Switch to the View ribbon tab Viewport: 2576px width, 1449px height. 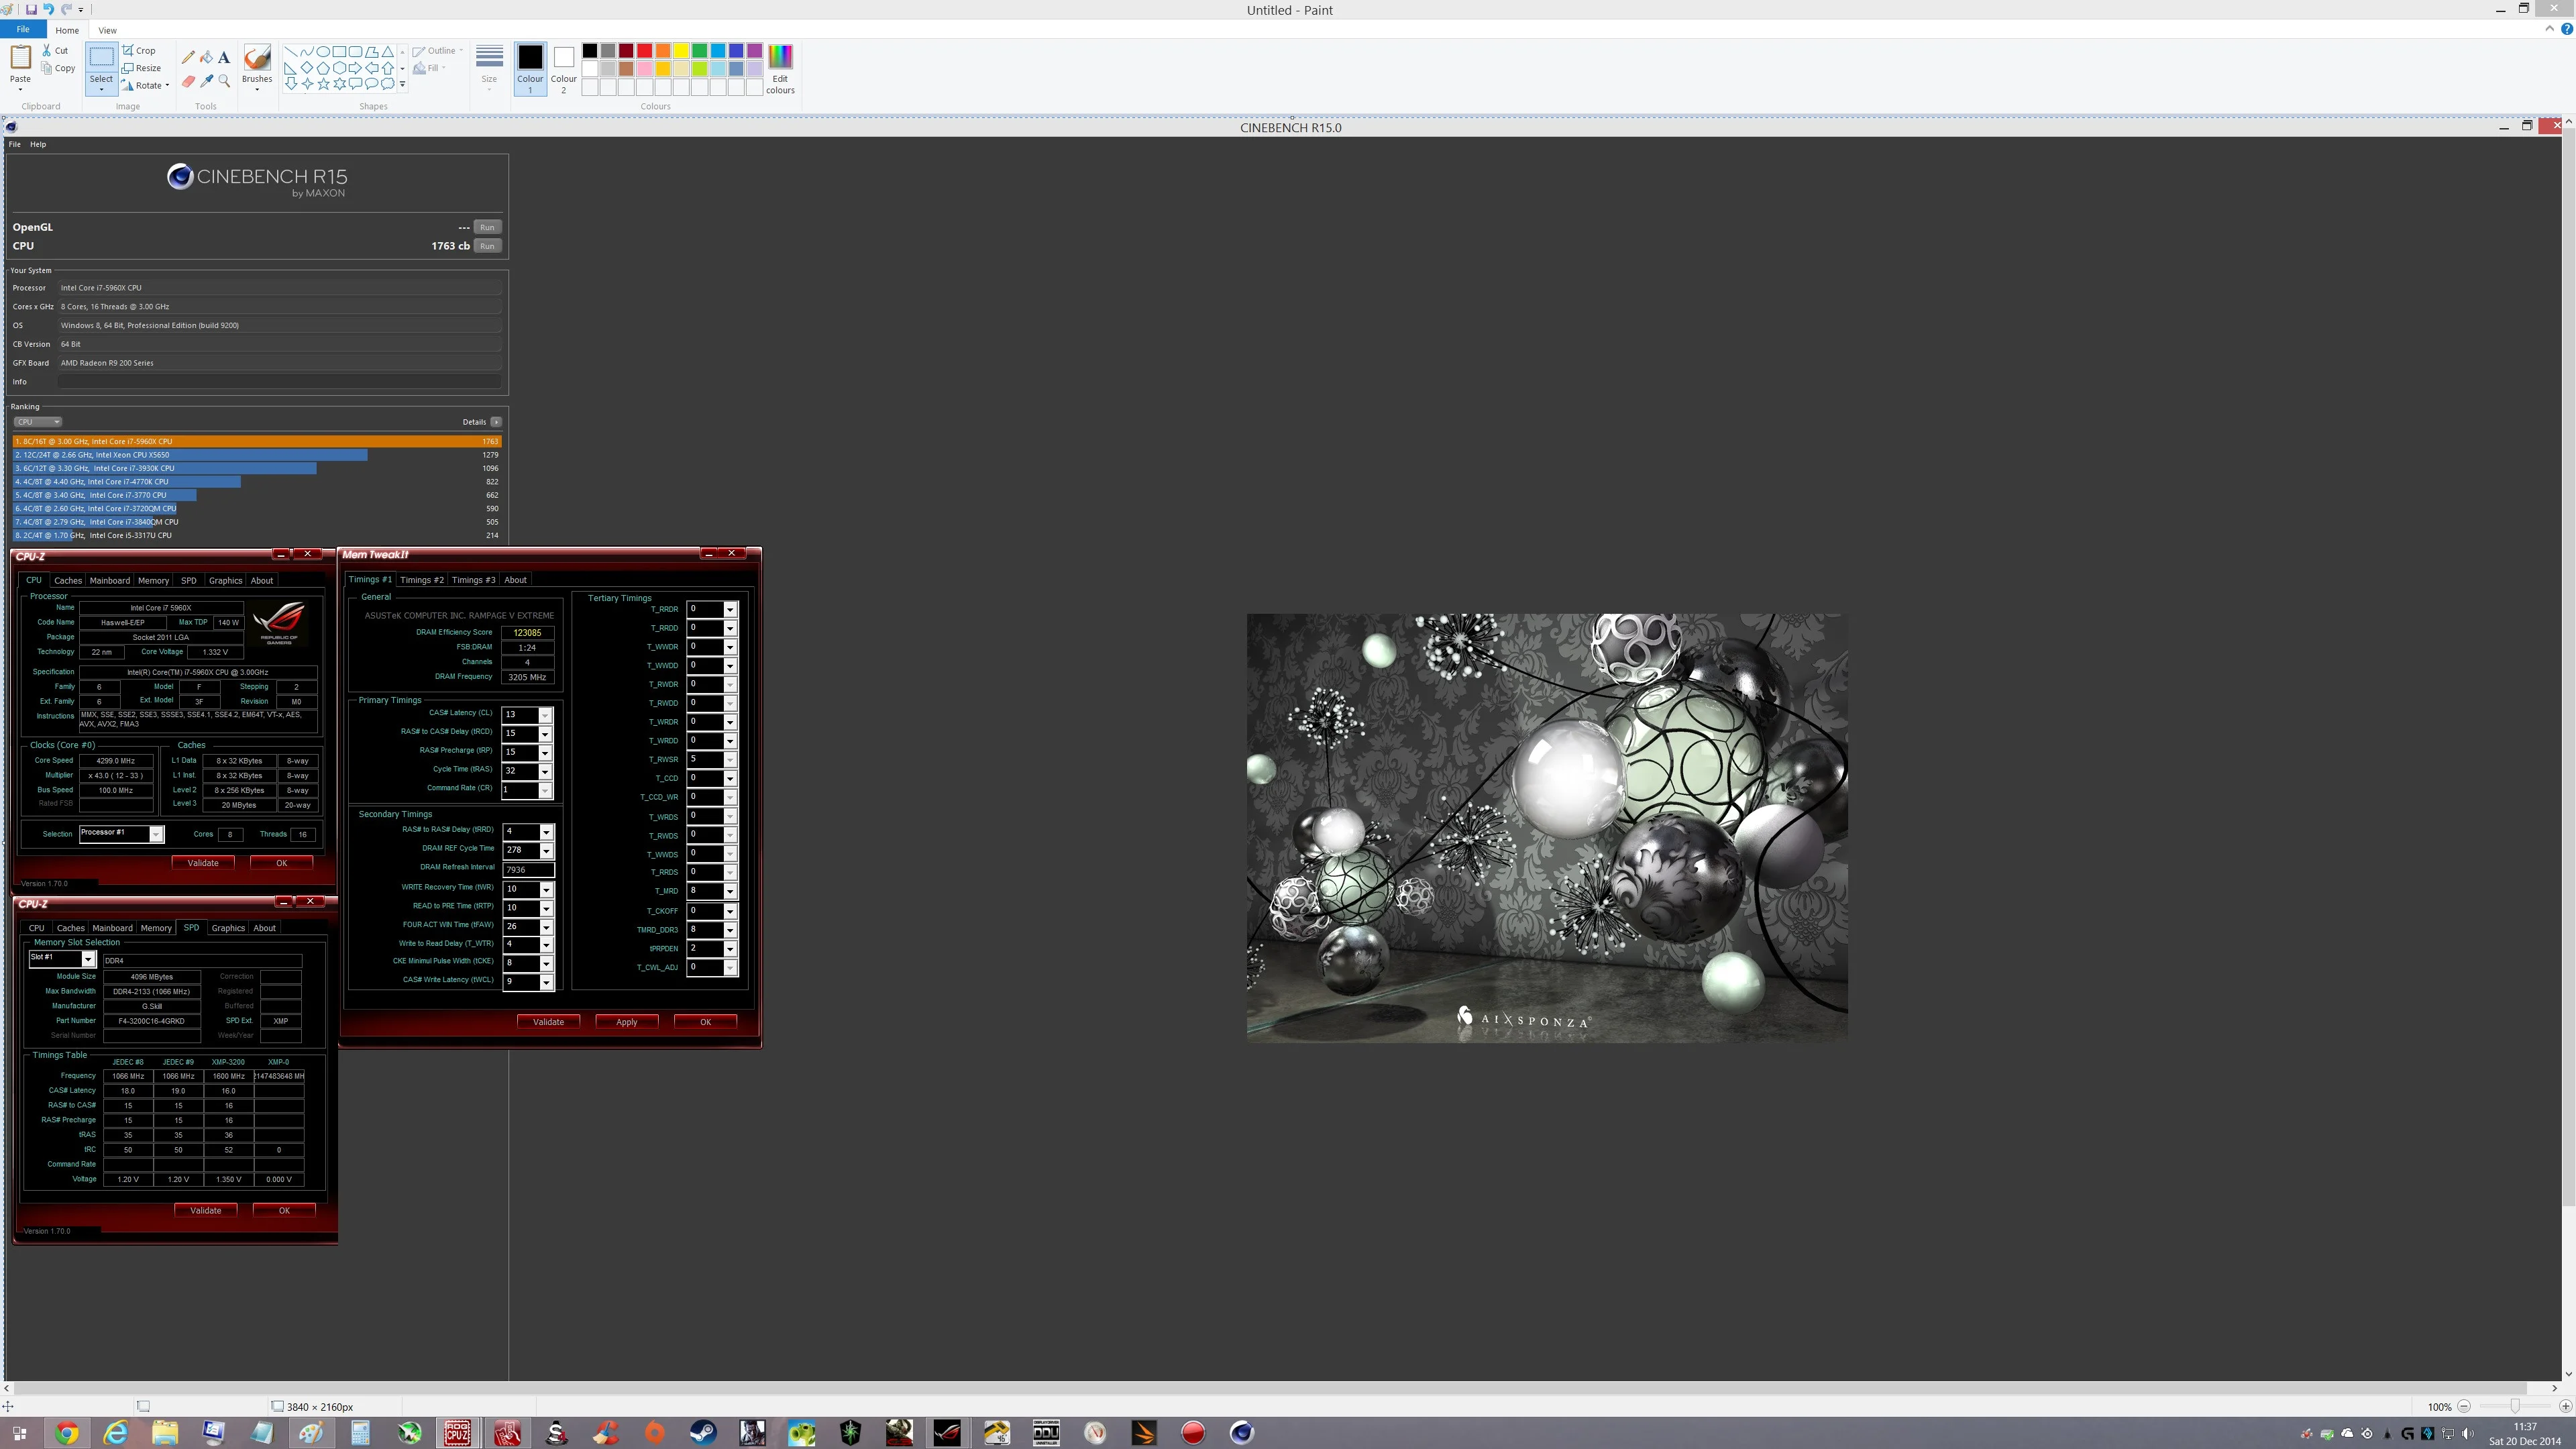pyautogui.click(x=107, y=30)
